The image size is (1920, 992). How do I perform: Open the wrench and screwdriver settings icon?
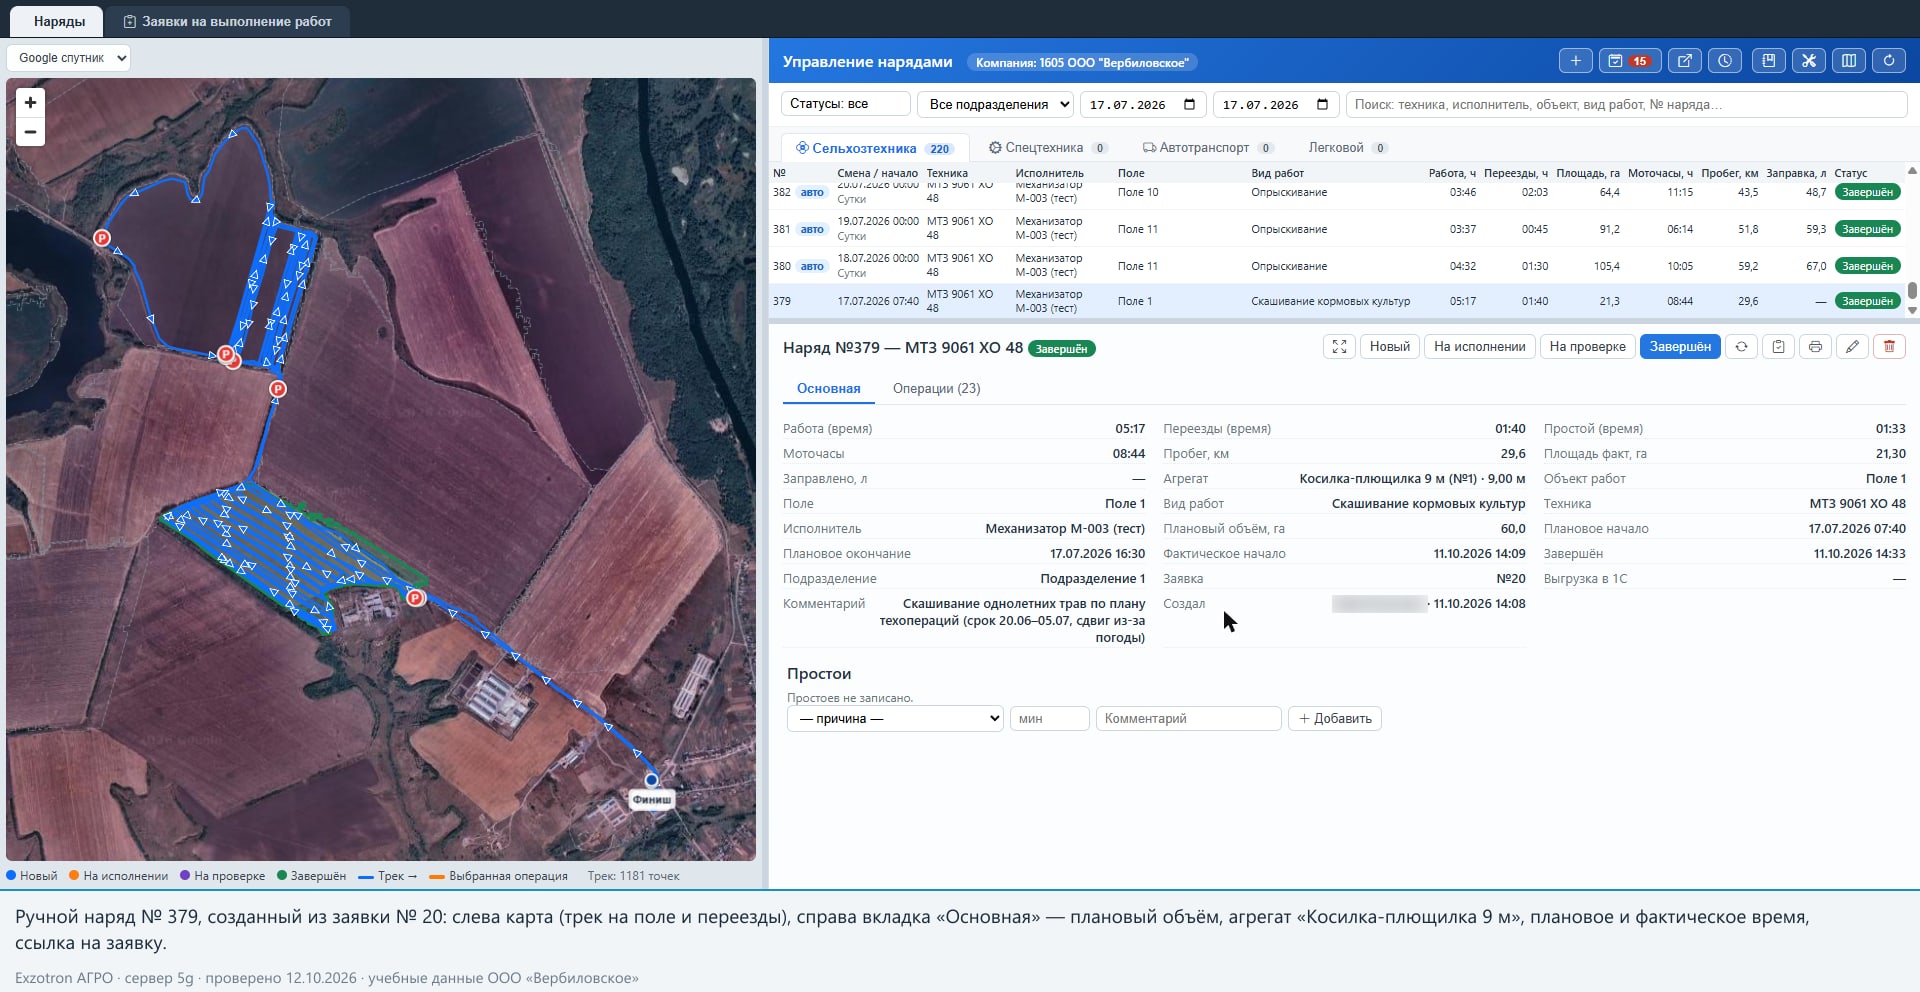point(1808,61)
